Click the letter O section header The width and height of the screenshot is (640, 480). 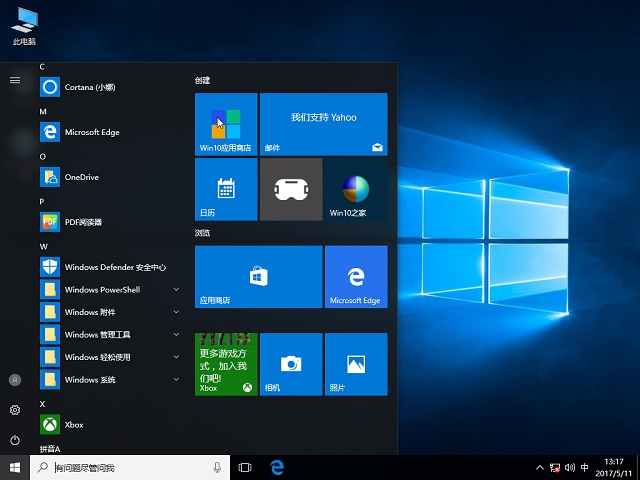coord(42,156)
